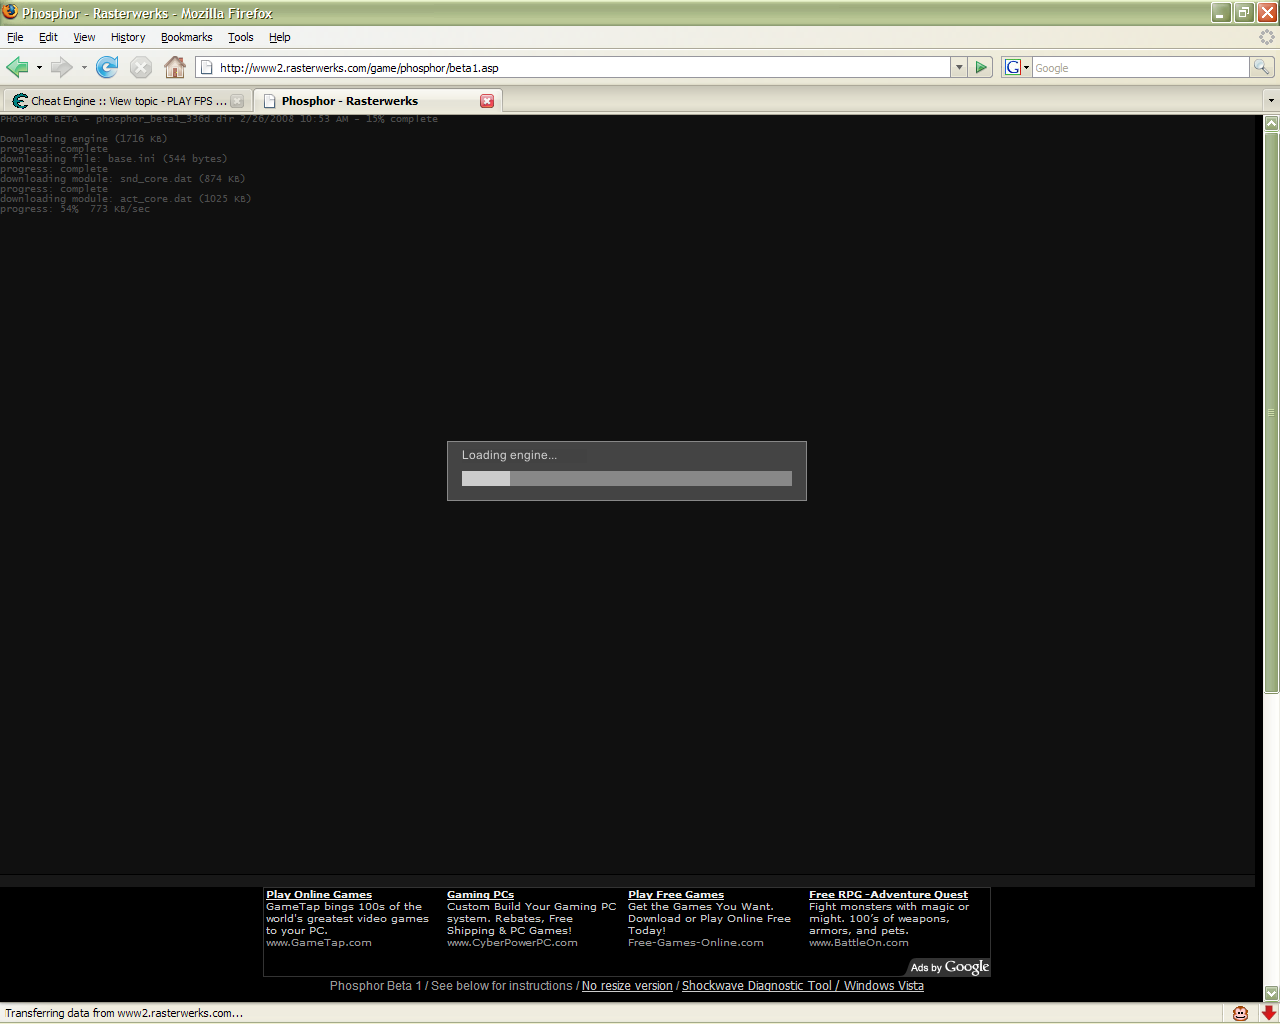Go to the Home page
Image resolution: width=1280 pixels, height=1024 pixels.
175,67
